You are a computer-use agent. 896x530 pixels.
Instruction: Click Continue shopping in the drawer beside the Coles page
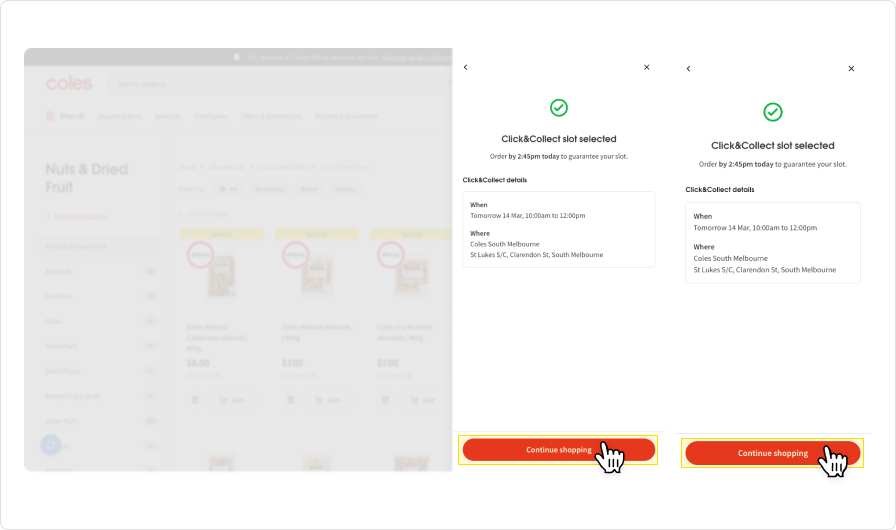click(x=559, y=450)
